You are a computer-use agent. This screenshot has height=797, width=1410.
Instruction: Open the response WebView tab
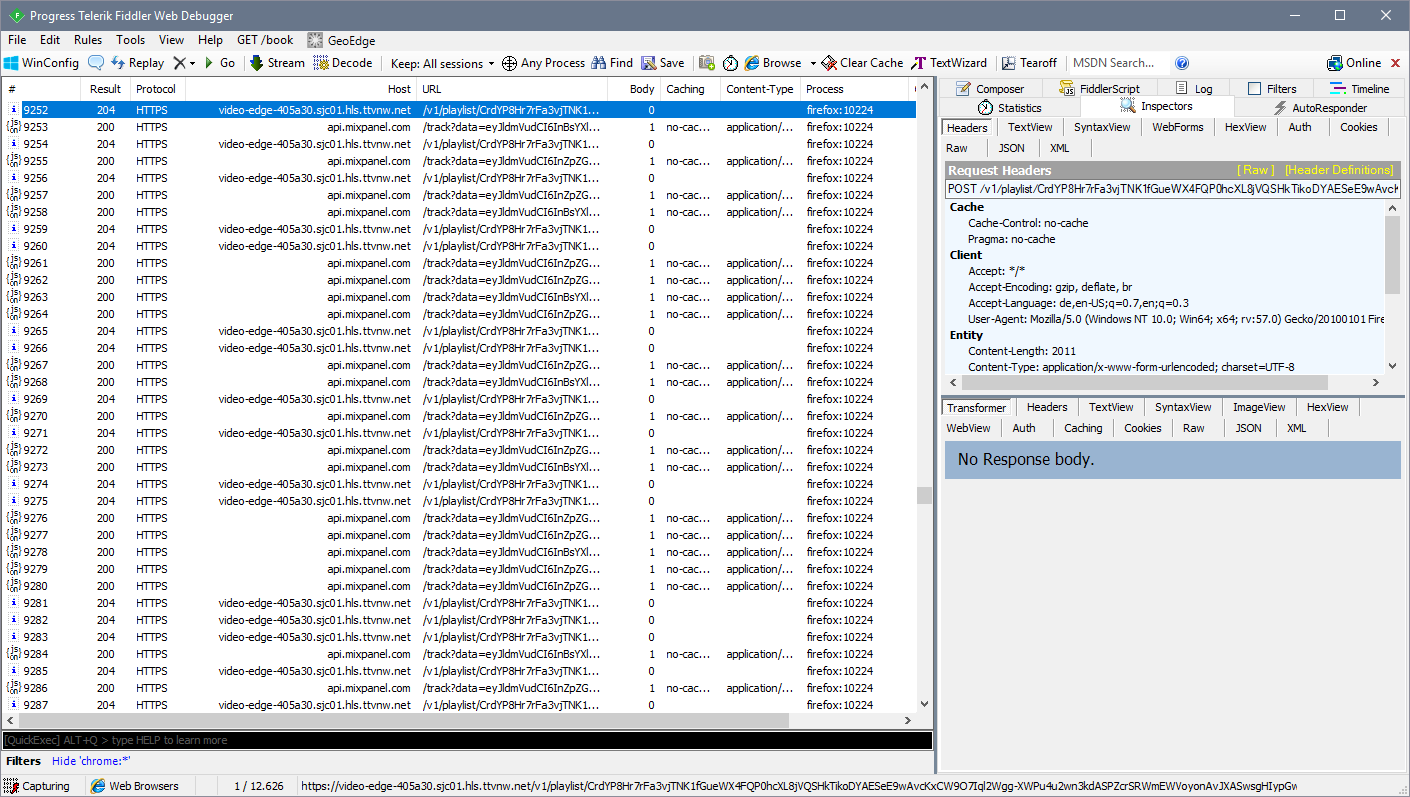968,428
